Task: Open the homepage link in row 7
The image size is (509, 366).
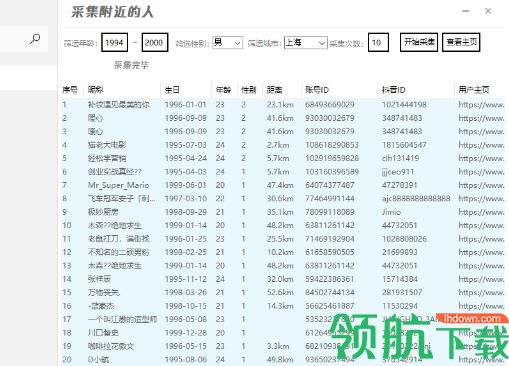Action: click(x=481, y=185)
